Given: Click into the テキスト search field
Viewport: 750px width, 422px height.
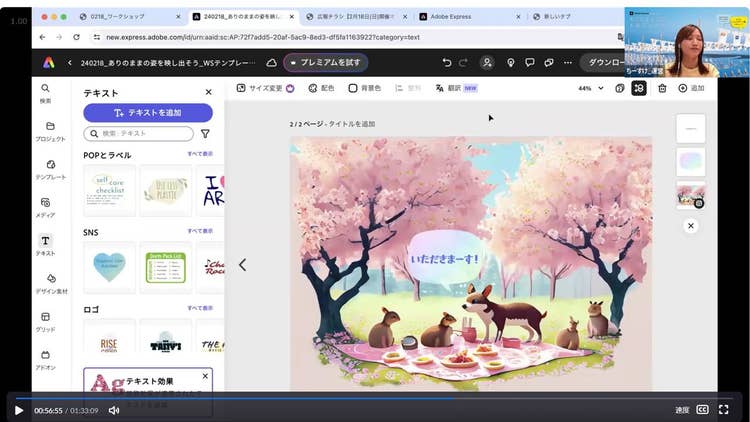Looking at the screenshot, I should (x=139, y=133).
